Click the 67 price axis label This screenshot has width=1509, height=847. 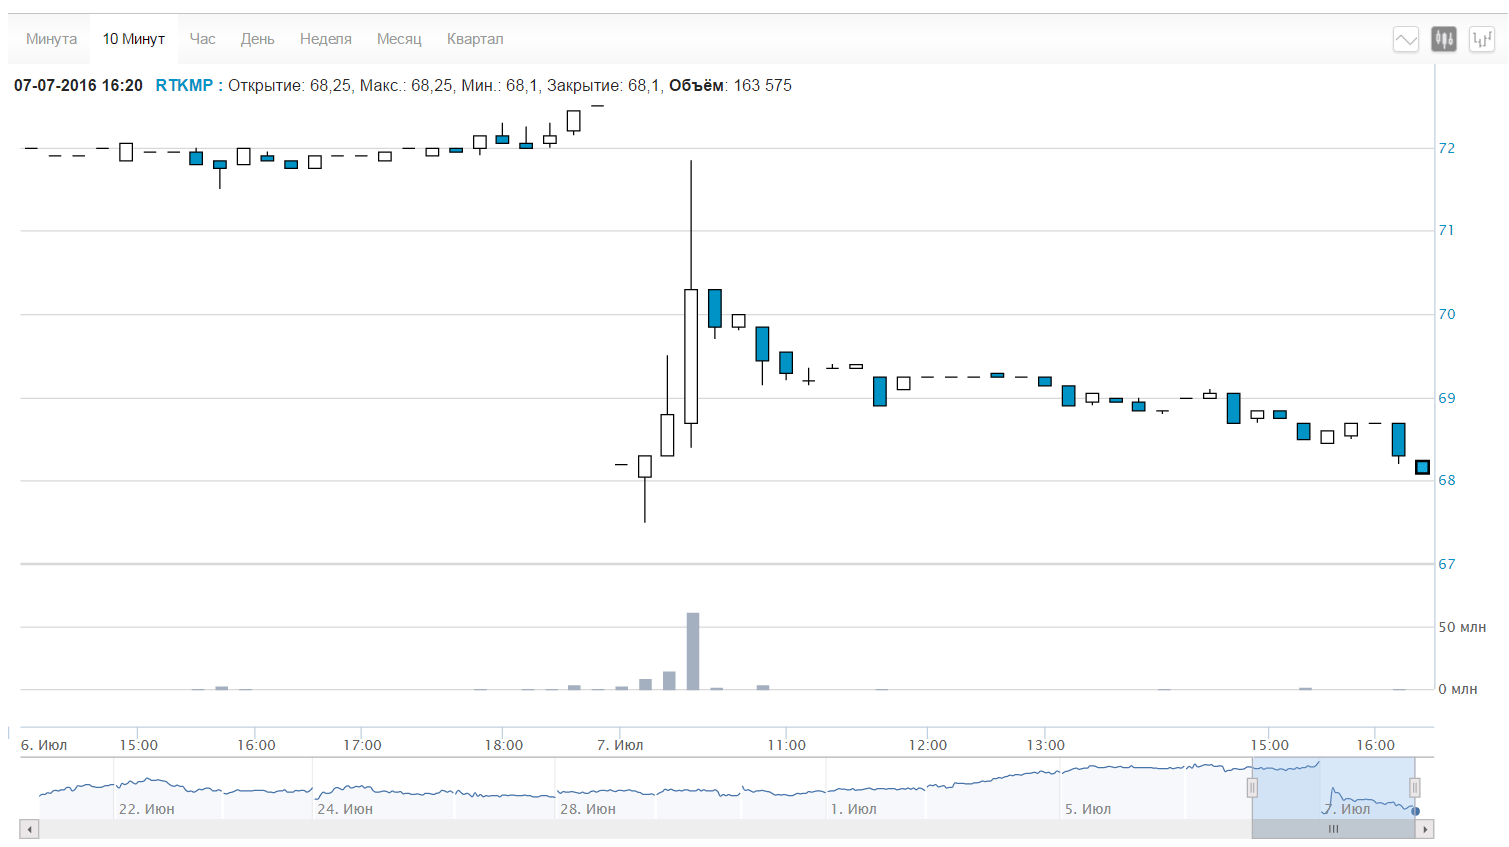coord(1447,564)
